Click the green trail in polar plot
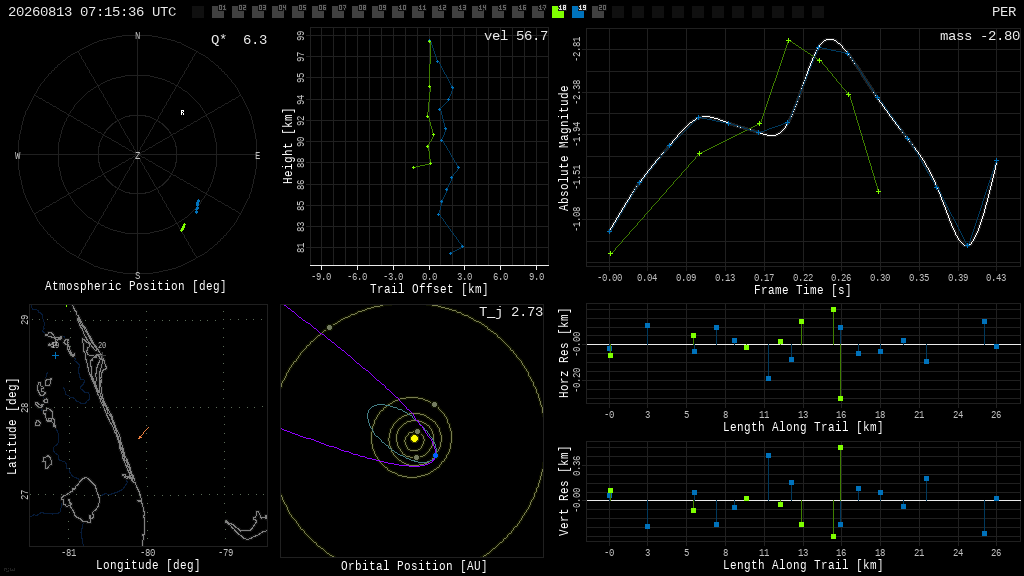Viewport: 1024px width, 576px height. pos(183,227)
